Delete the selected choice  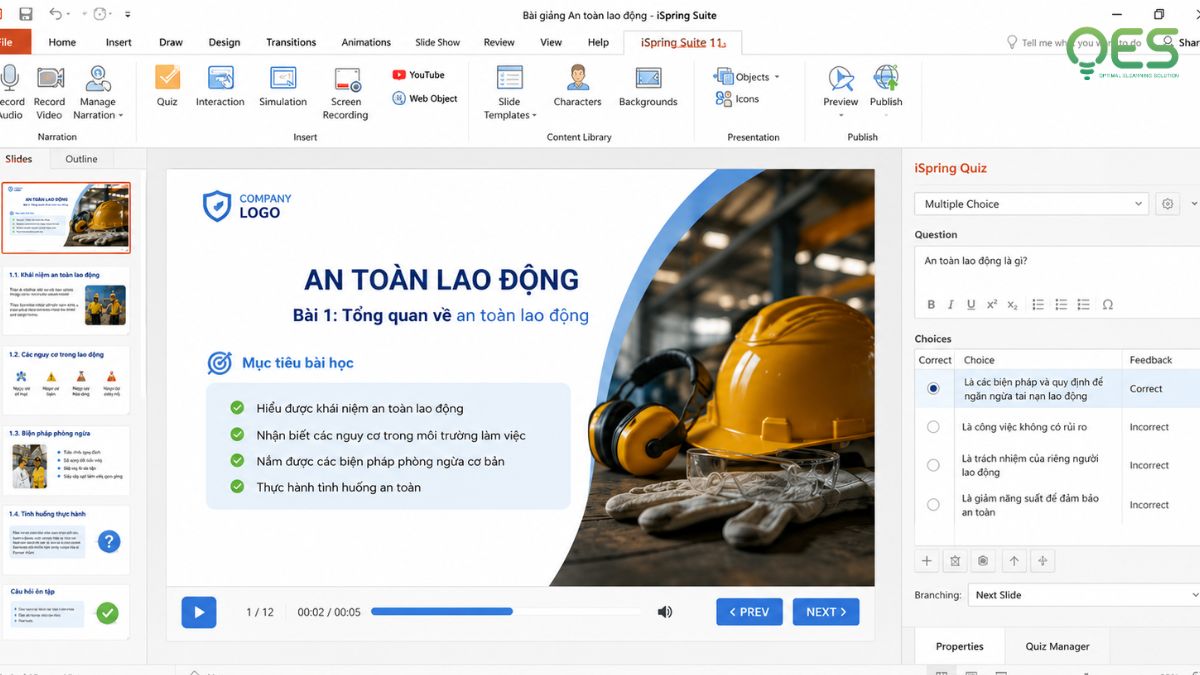coord(955,561)
